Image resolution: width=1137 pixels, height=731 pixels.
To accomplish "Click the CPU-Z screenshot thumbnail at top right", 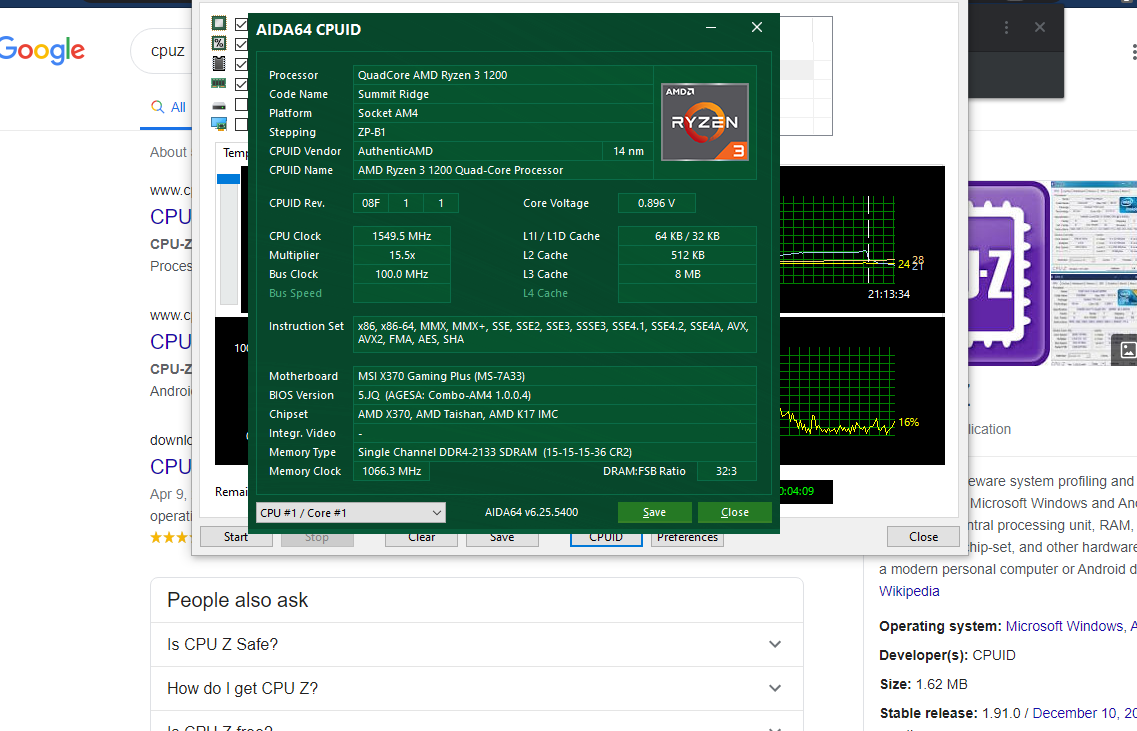I will pos(1093,226).
